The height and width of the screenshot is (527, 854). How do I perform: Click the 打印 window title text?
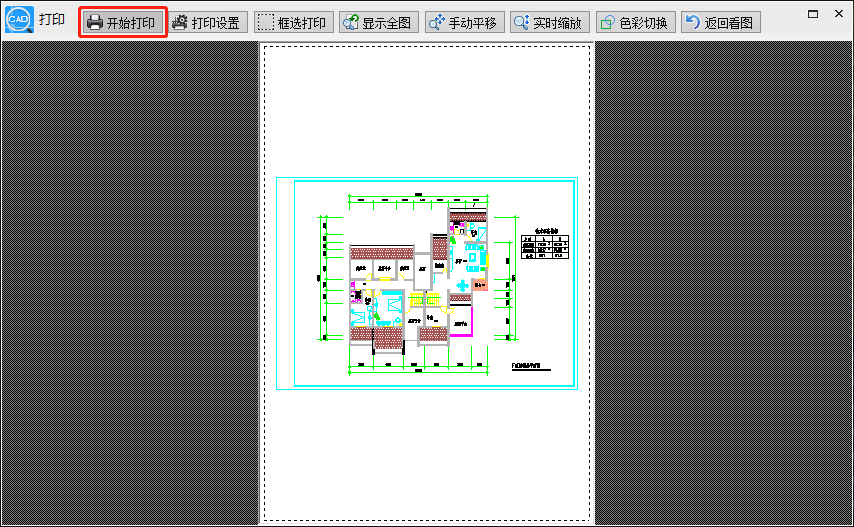(x=52, y=20)
